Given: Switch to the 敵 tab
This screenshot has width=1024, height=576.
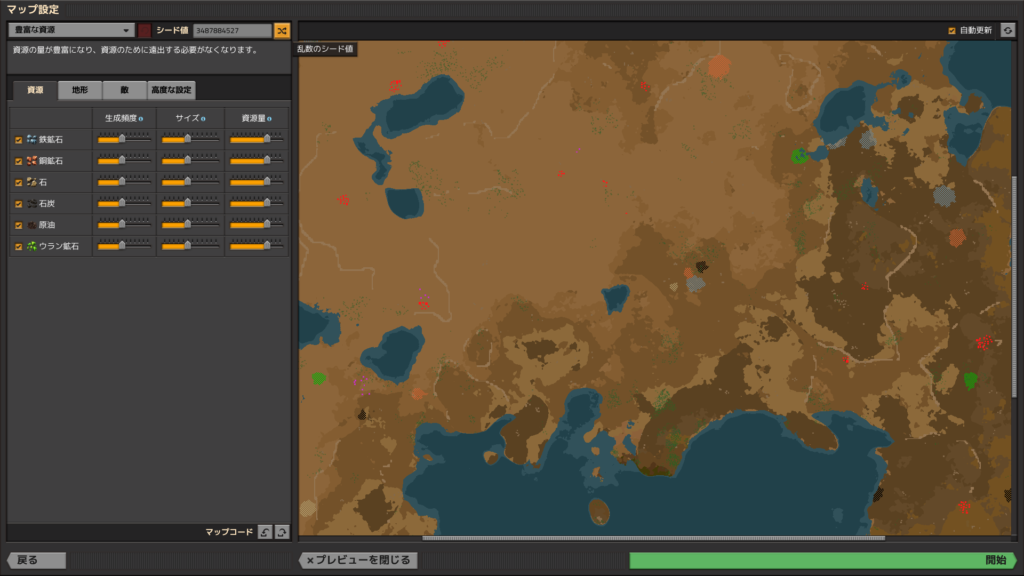Looking at the screenshot, I should tap(124, 90).
